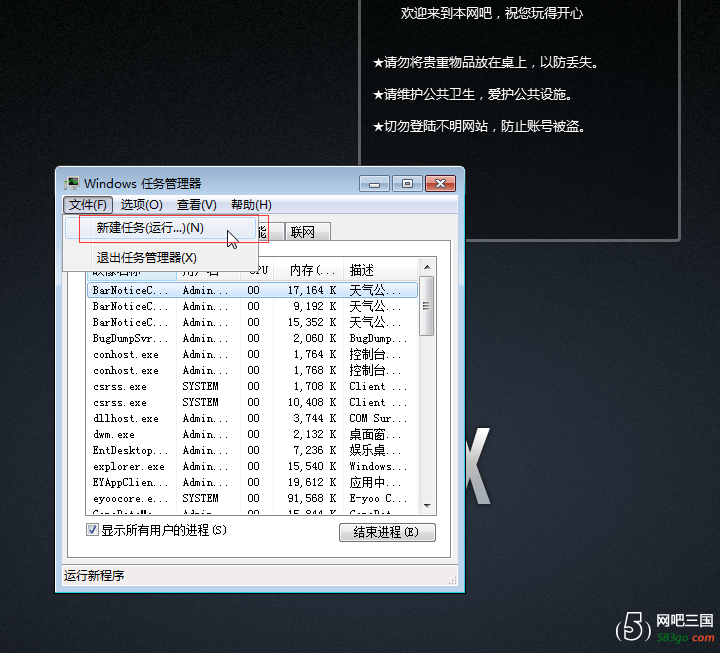Click the process list scroll down arrow
Image resolution: width=720 pixels, height=653 pixels.
pos(427,506)
